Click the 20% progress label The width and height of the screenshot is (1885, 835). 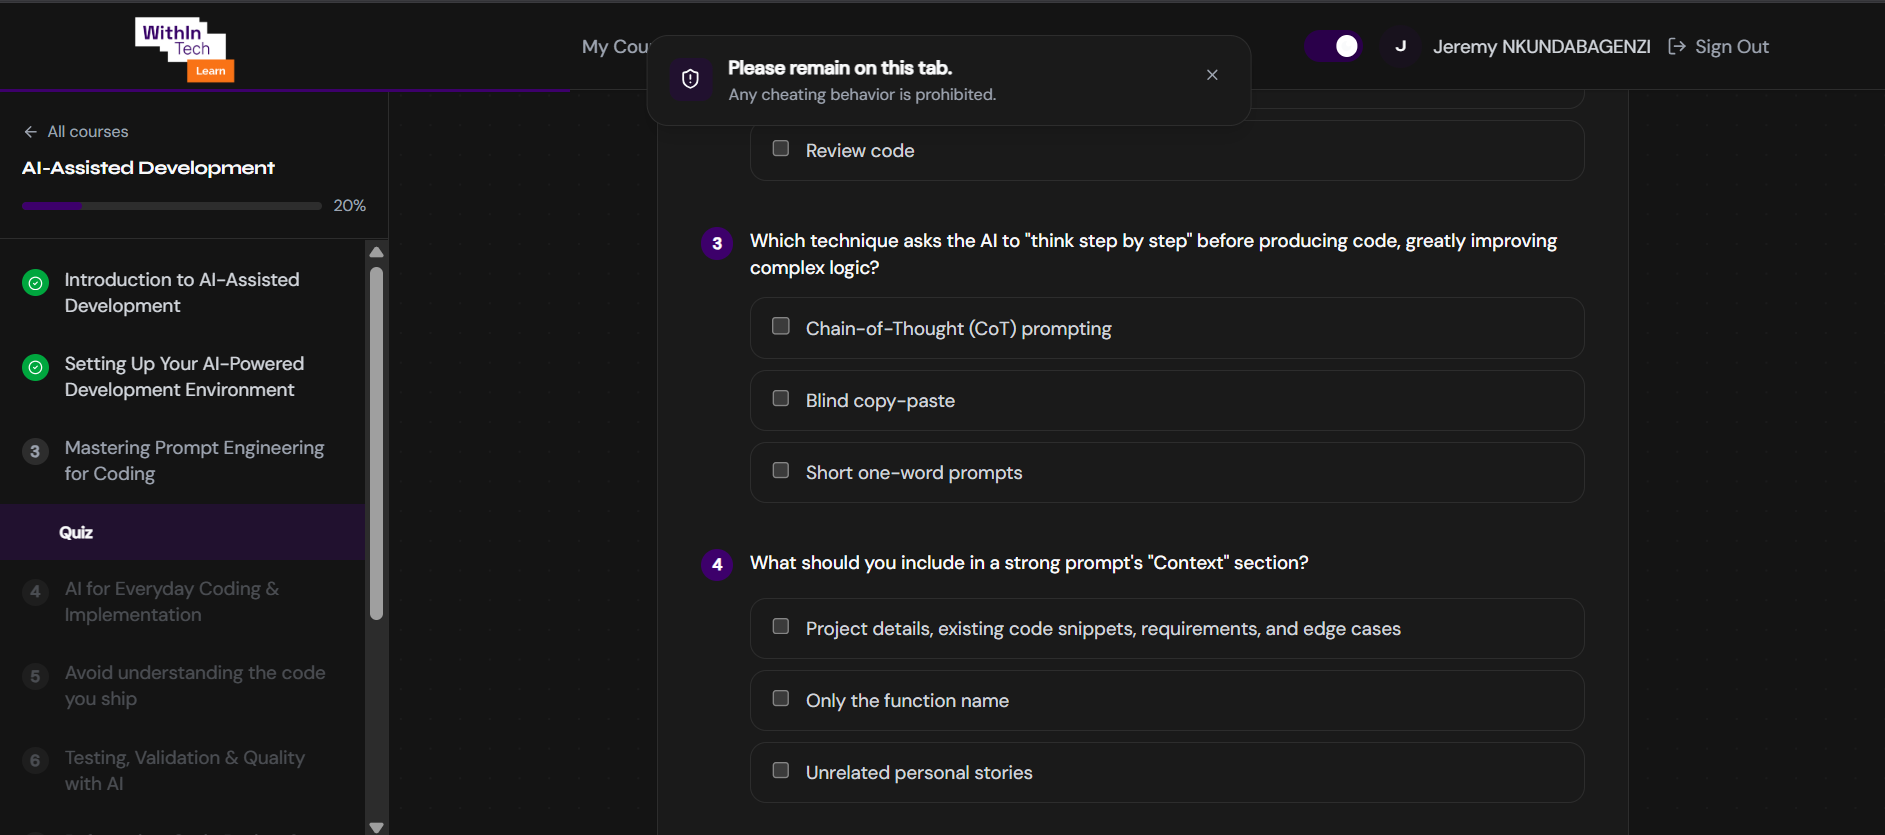[349, 206]
